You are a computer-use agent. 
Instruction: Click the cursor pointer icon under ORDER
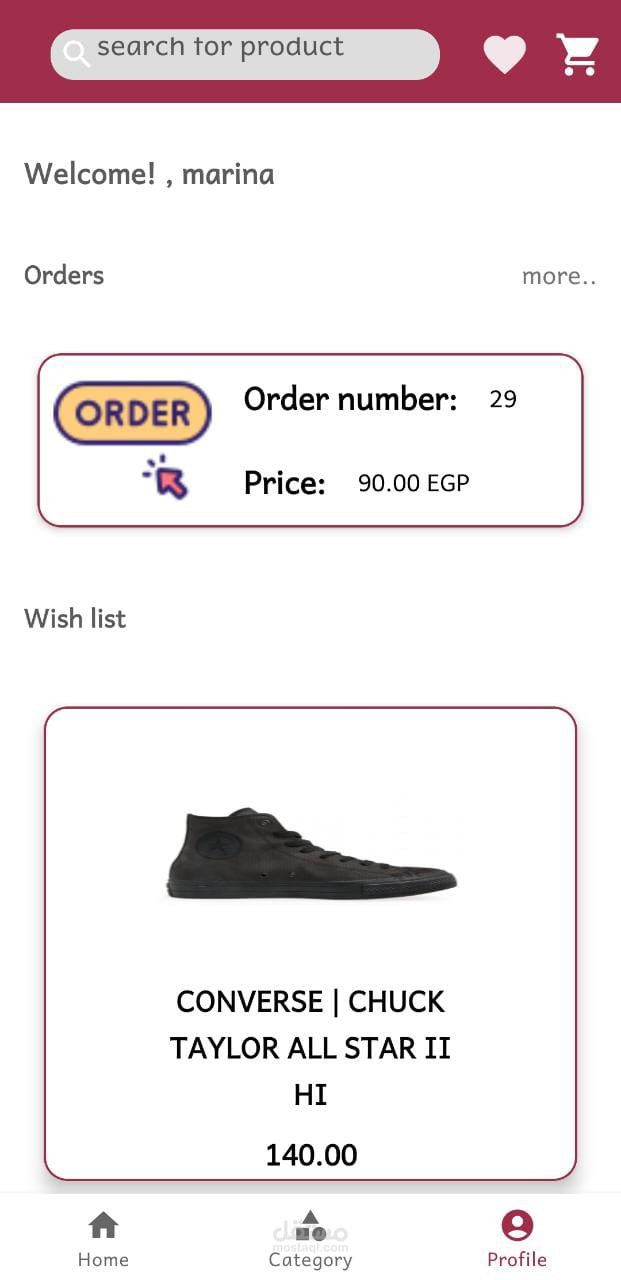click(x=167, y=478)
